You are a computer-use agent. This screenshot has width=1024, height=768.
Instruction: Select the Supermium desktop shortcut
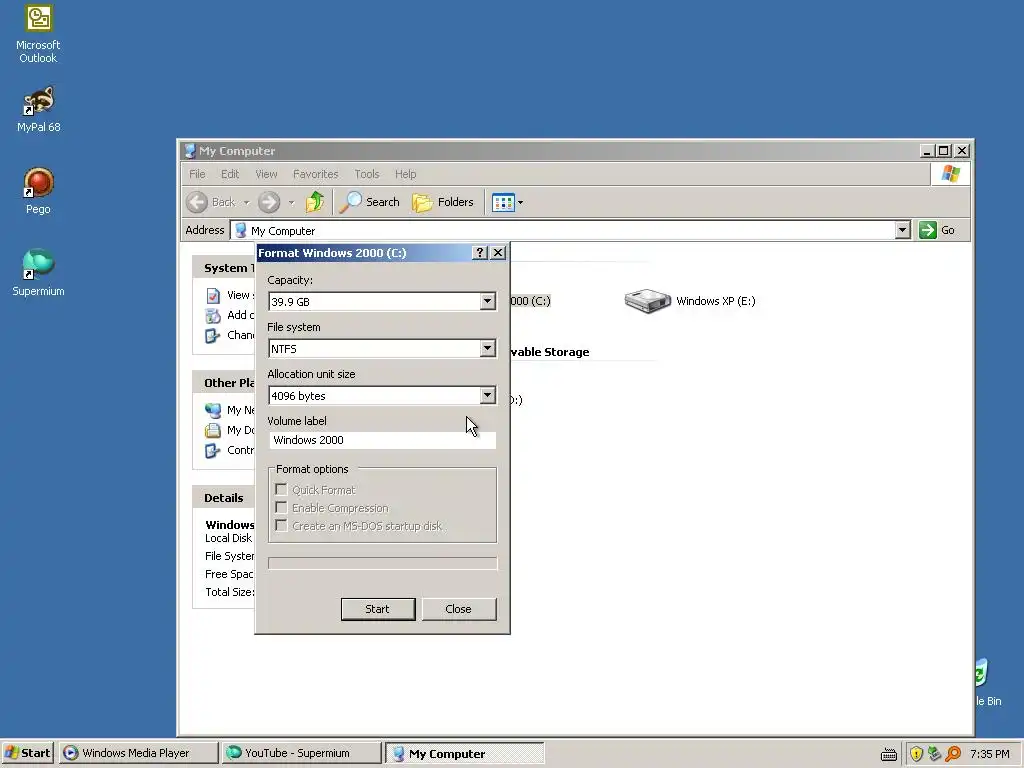pos(38,273)
